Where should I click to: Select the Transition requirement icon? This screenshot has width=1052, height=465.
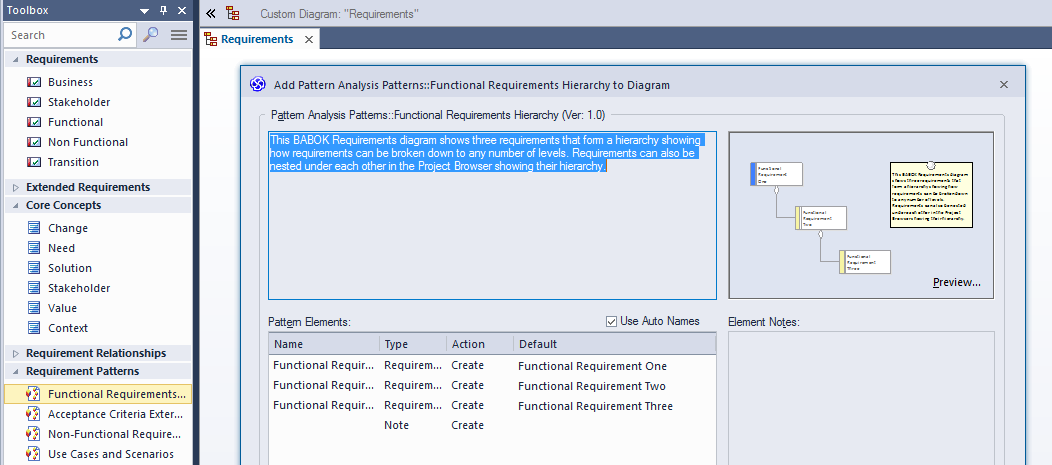pos(34,162)
